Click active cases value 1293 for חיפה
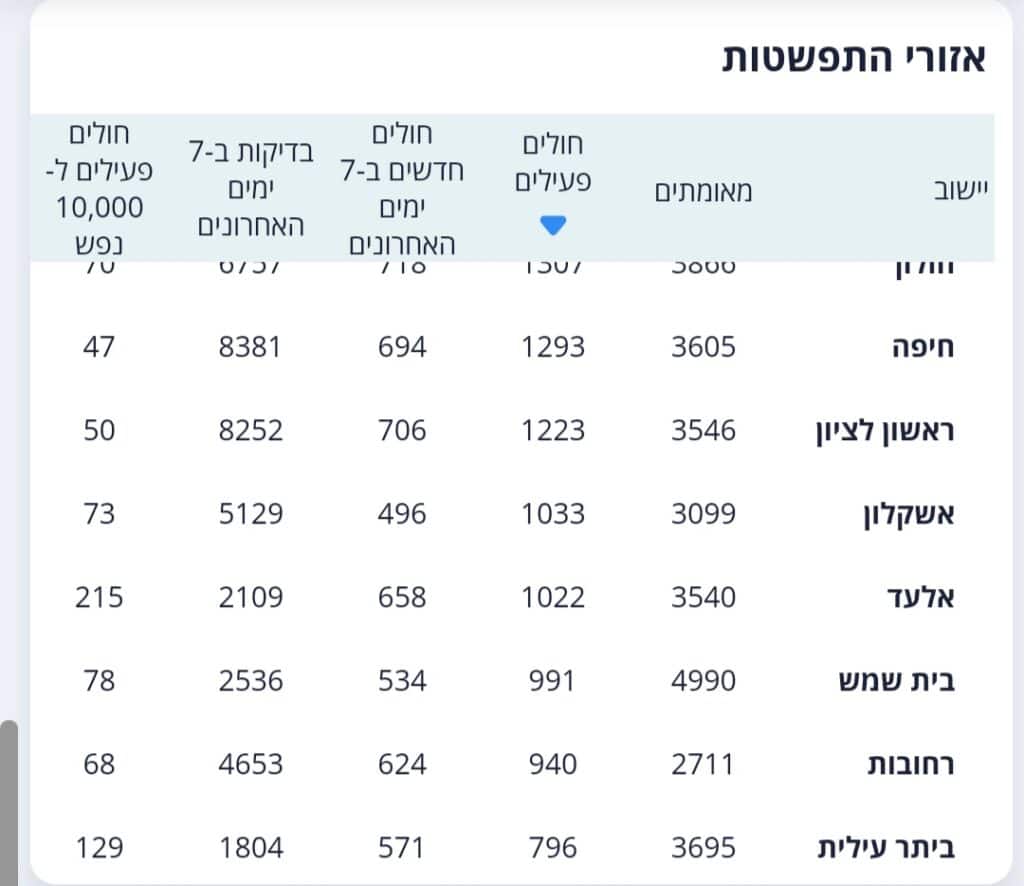The height and width of the screenshot is (886, 1024). coord(552,347)
